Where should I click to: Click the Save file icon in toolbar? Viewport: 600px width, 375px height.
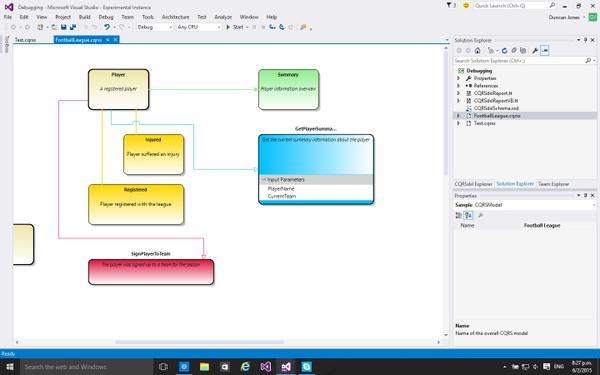(x=64, y=27)
